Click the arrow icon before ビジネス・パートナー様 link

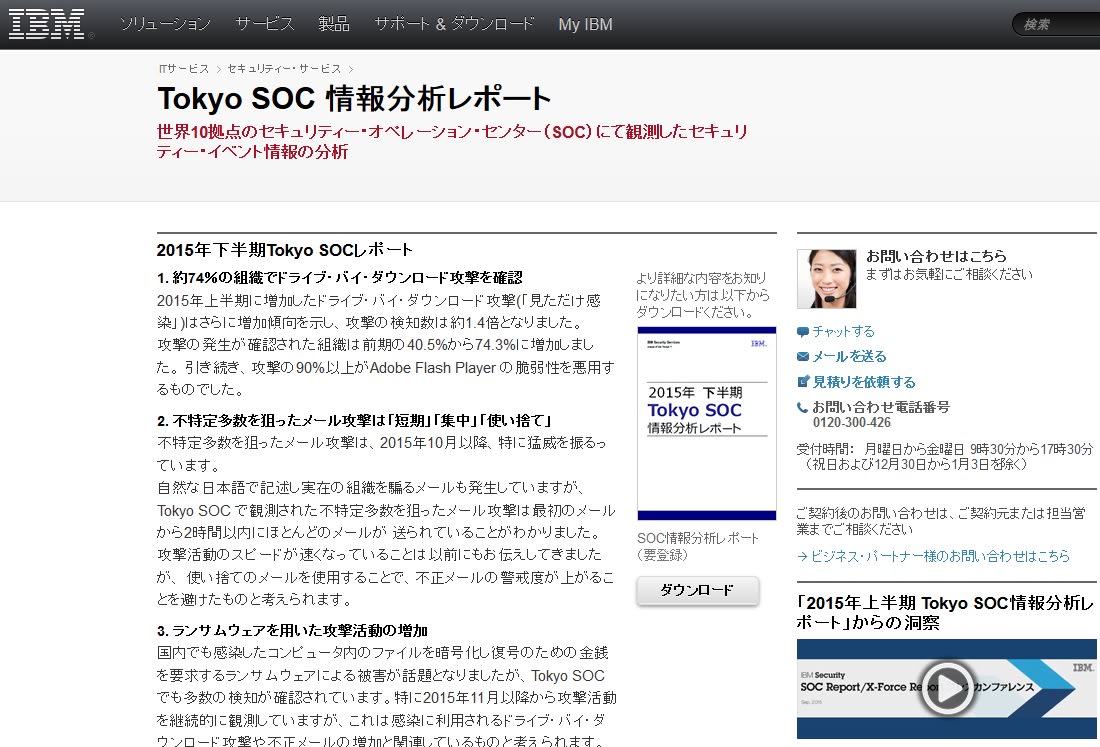pyautogui.click(x=802, y=557)
